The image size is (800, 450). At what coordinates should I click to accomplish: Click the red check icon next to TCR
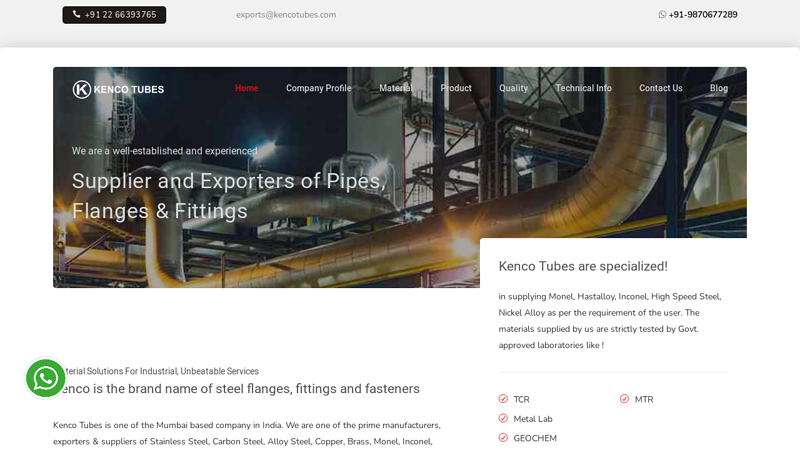pos(503,399)
